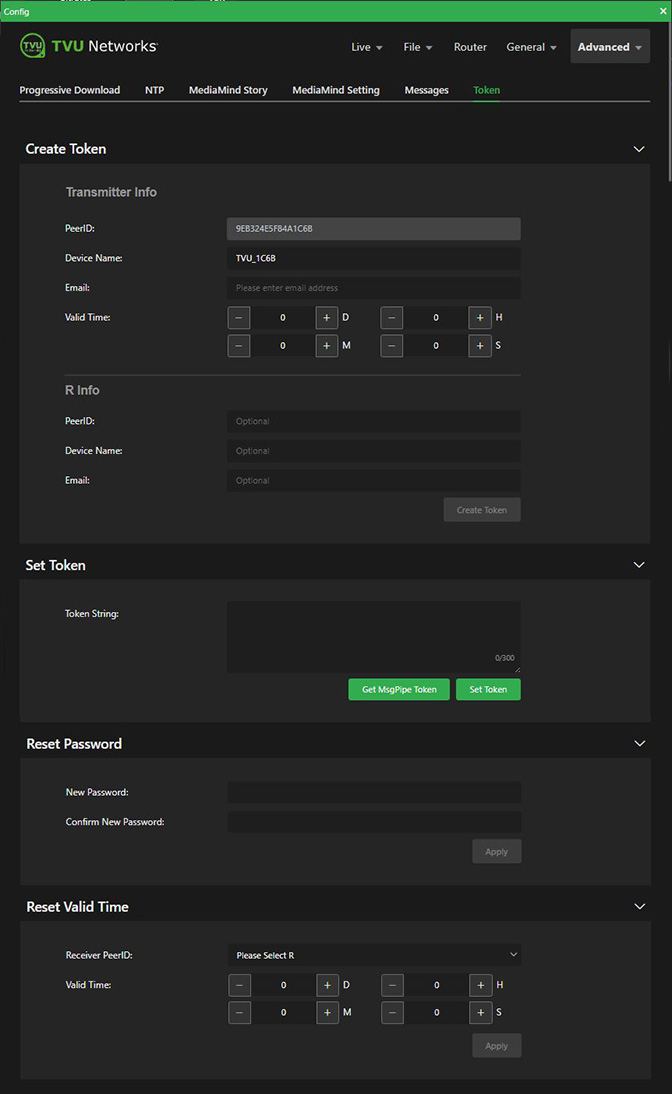
Task: Decrease Days in Reset Valid Time section
Action: (x=240, y=985)
